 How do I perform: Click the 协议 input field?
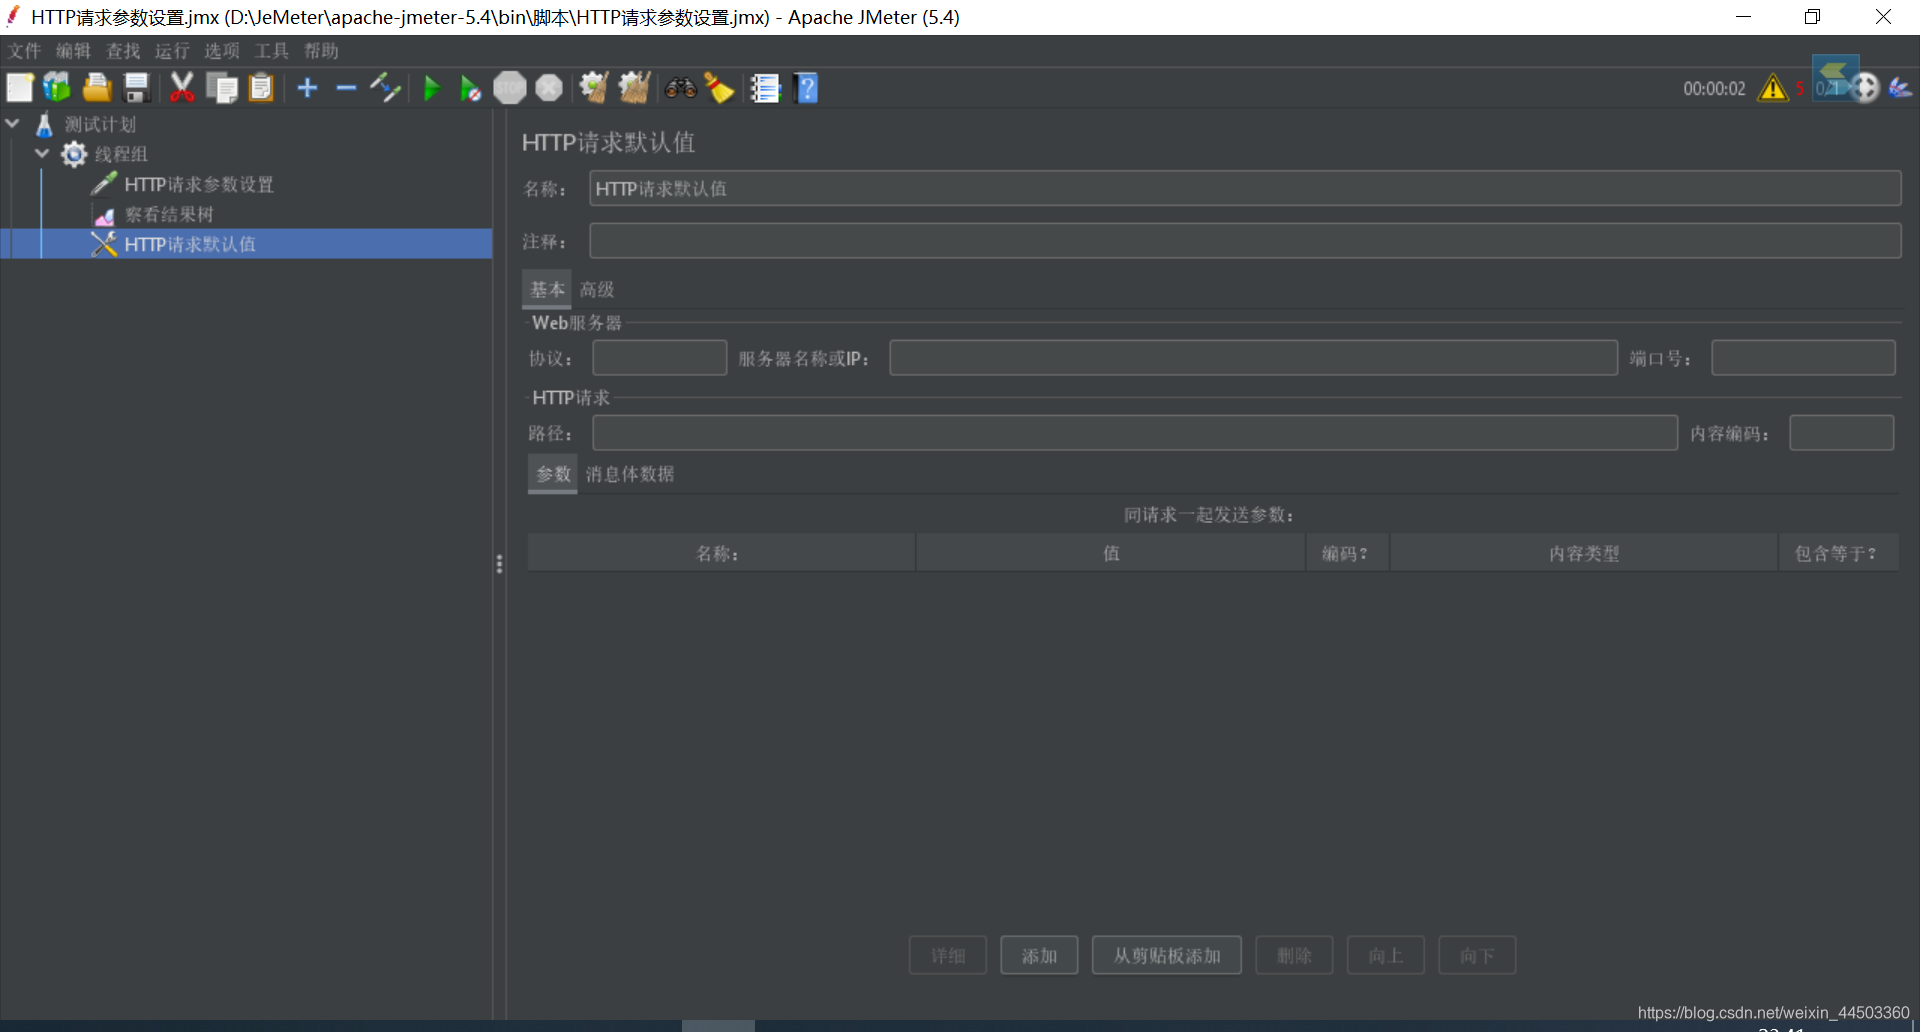659,358
